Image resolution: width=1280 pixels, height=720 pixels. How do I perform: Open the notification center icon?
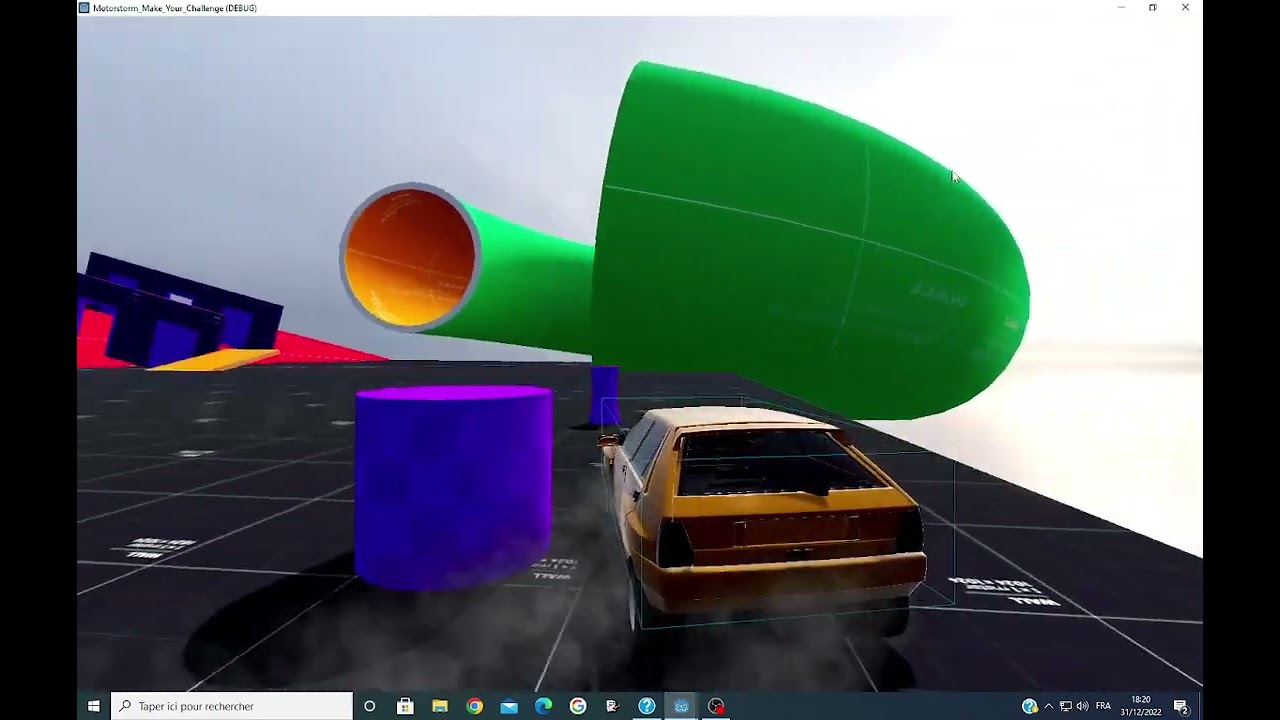click(1180, 707)
